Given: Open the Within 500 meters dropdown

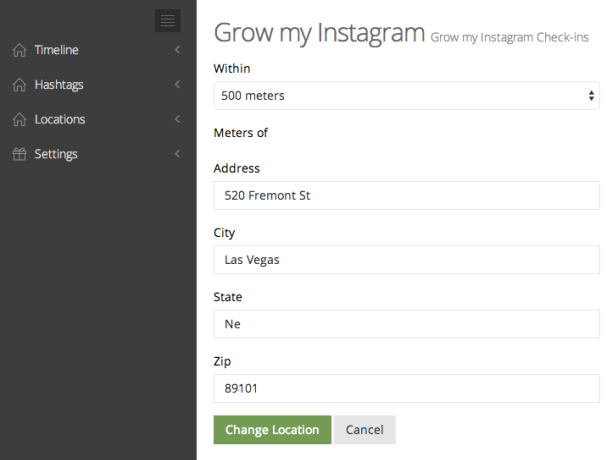Looking at the screenshot, I should 406,96.
